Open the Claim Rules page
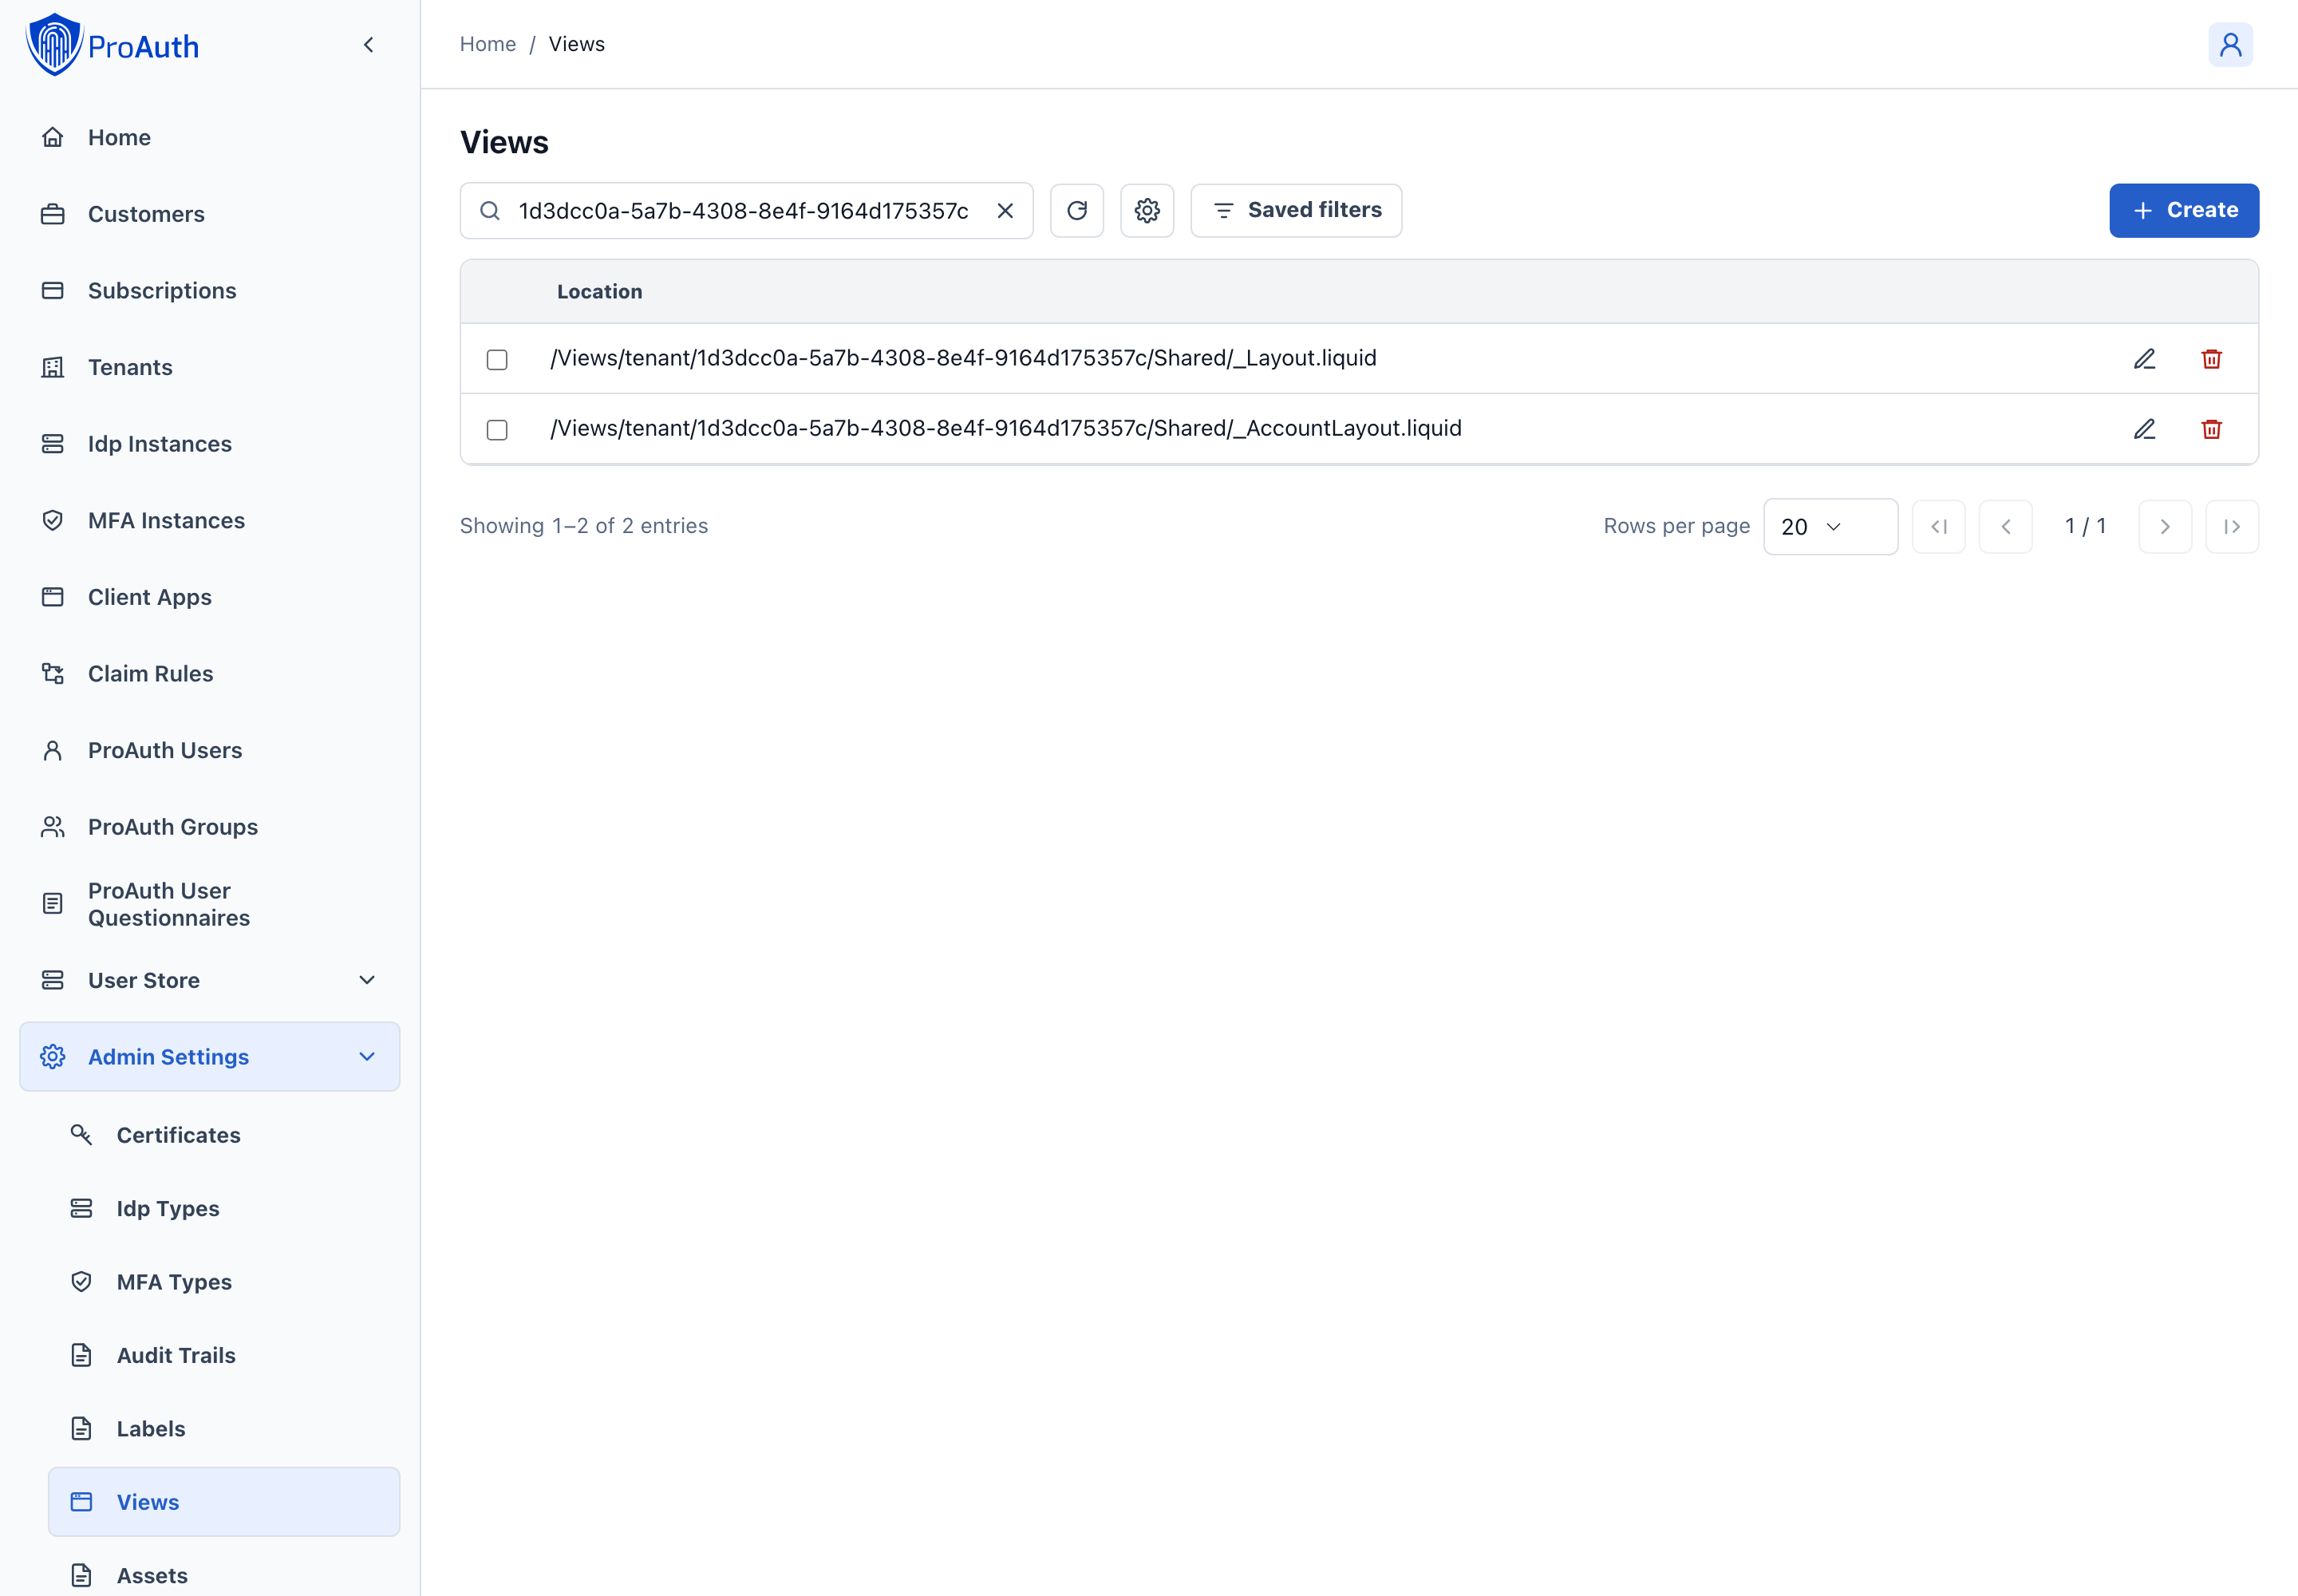 (209, 674)
